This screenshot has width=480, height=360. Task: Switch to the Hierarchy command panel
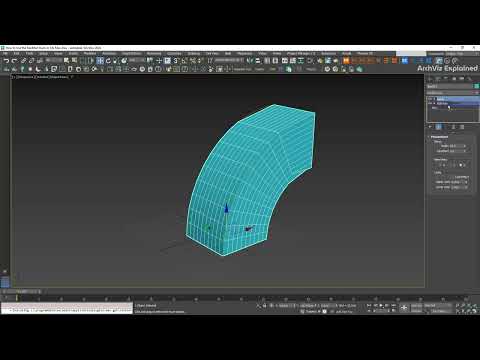[446, 79]
